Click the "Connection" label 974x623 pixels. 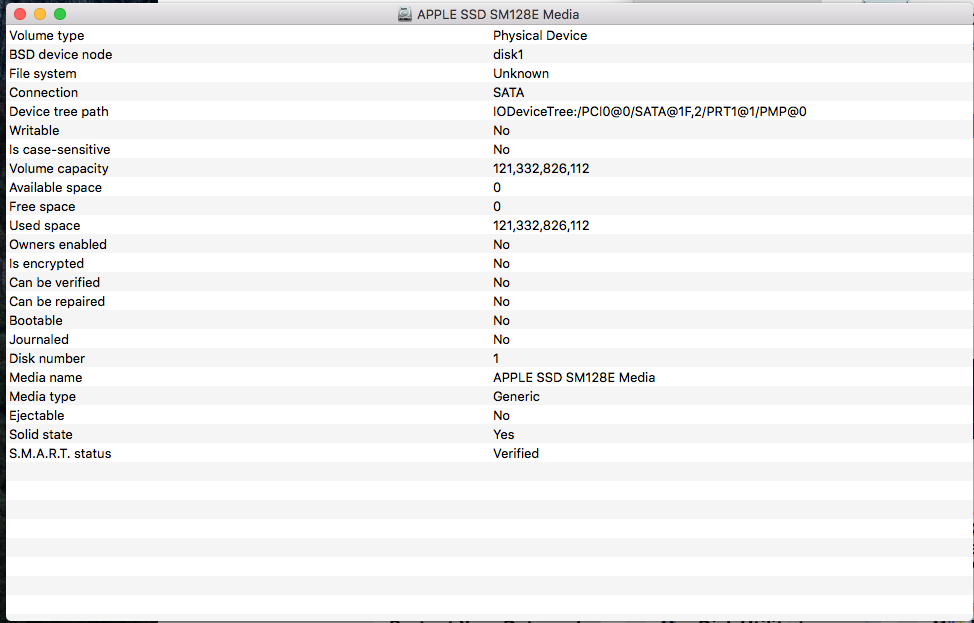click(x=43, y=93)
